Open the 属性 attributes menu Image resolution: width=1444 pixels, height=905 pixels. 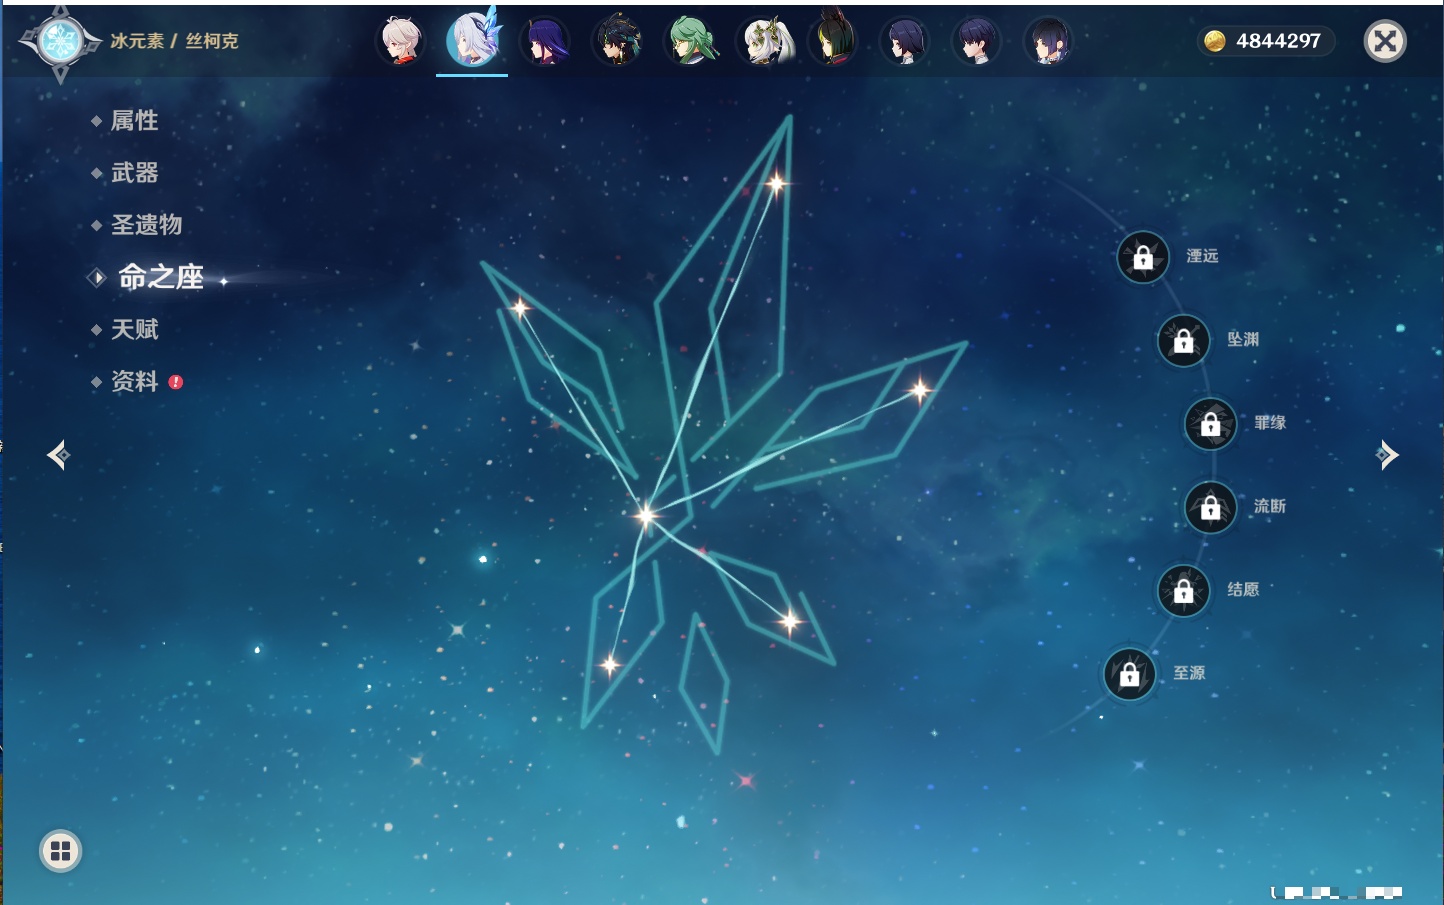click(x=134, y=121)
